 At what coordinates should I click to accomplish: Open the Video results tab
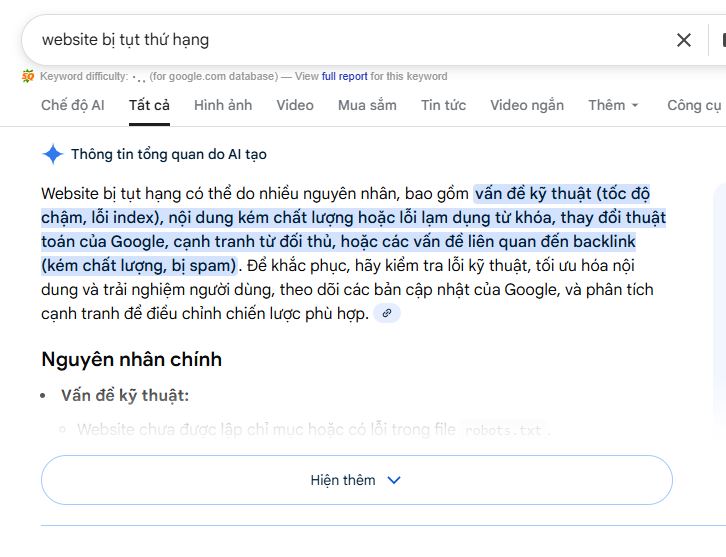295,105
